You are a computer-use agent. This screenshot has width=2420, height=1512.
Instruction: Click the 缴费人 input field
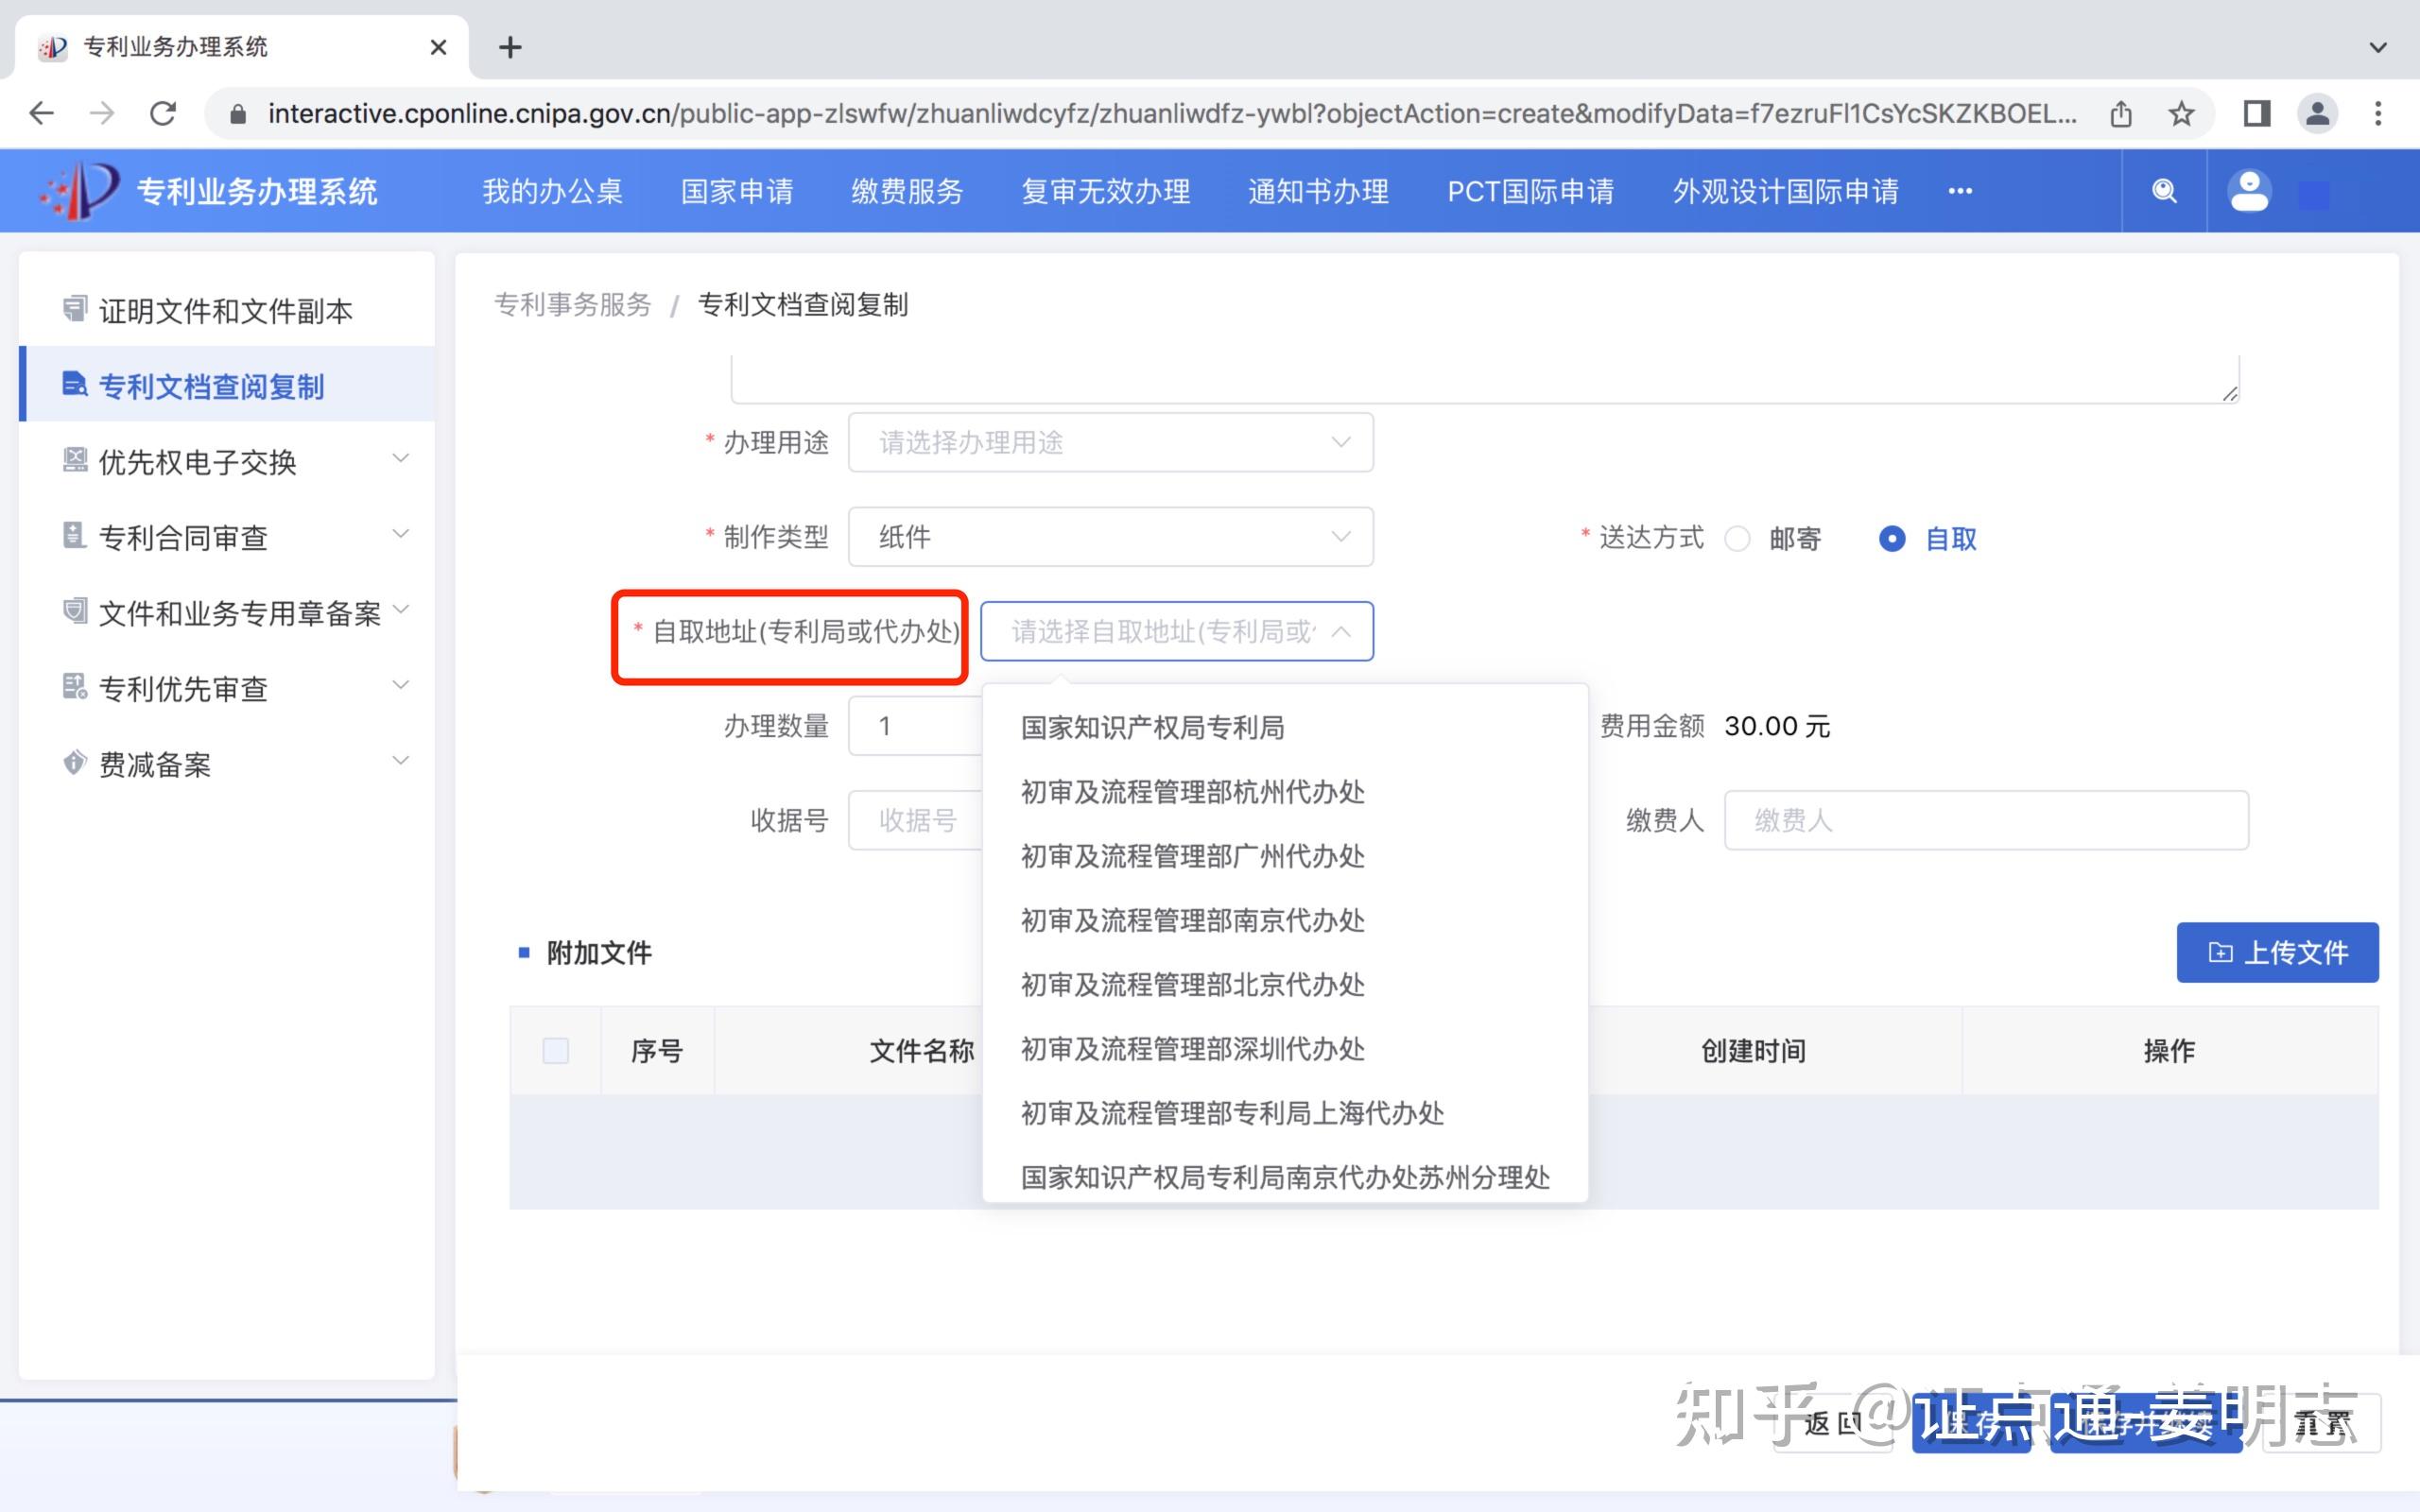[x=1986, y=820]
